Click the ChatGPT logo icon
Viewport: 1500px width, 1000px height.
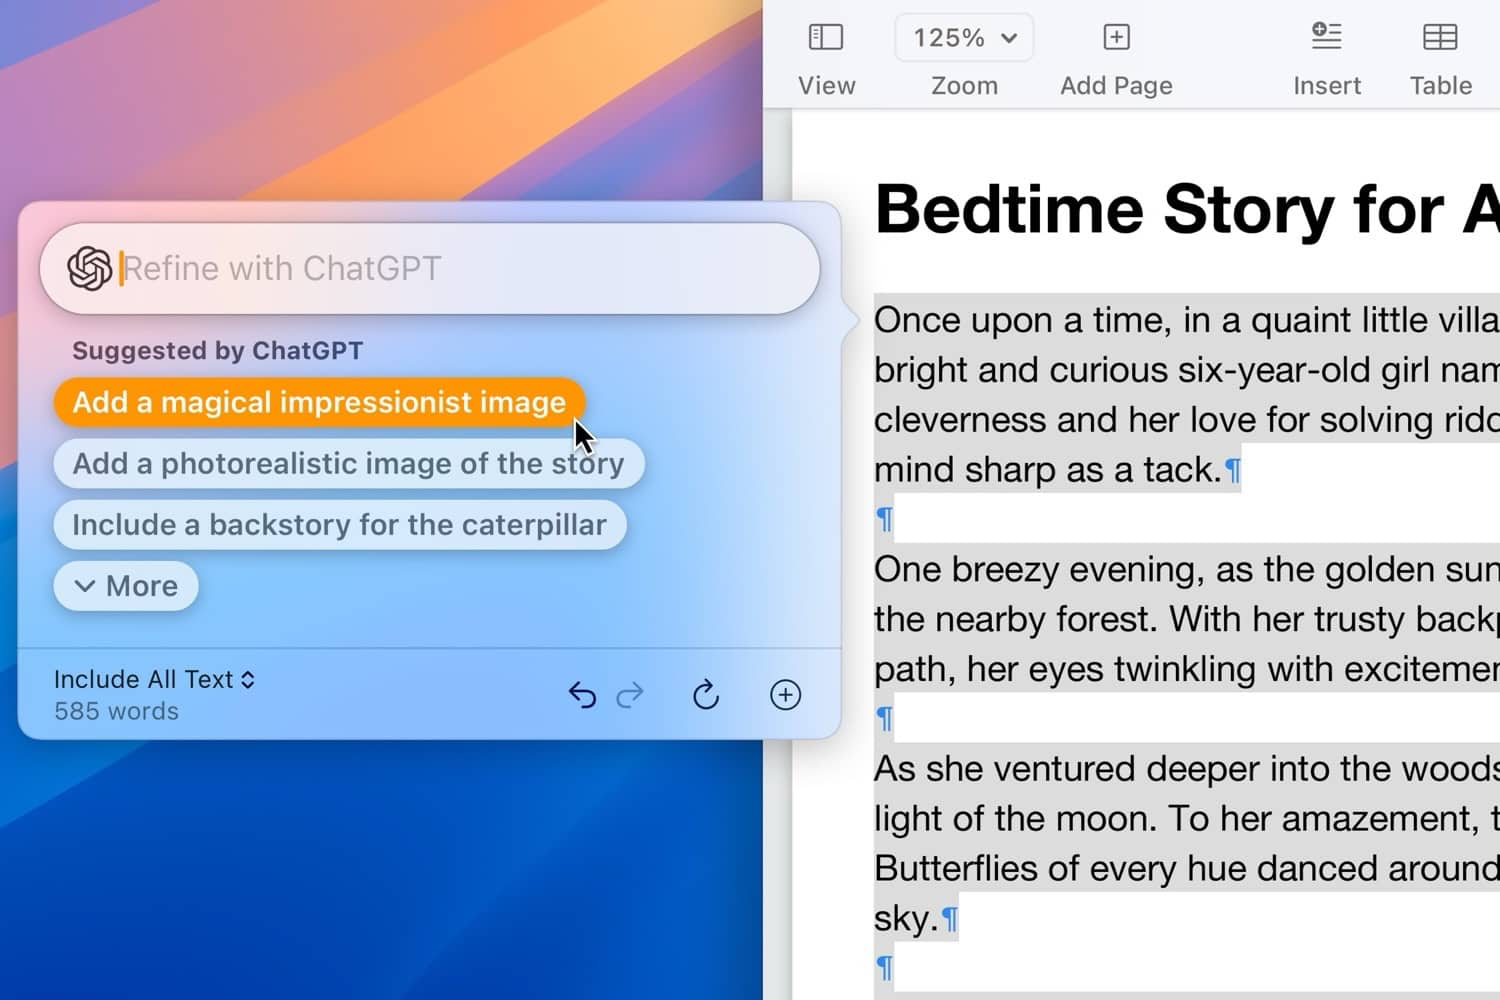89,268
